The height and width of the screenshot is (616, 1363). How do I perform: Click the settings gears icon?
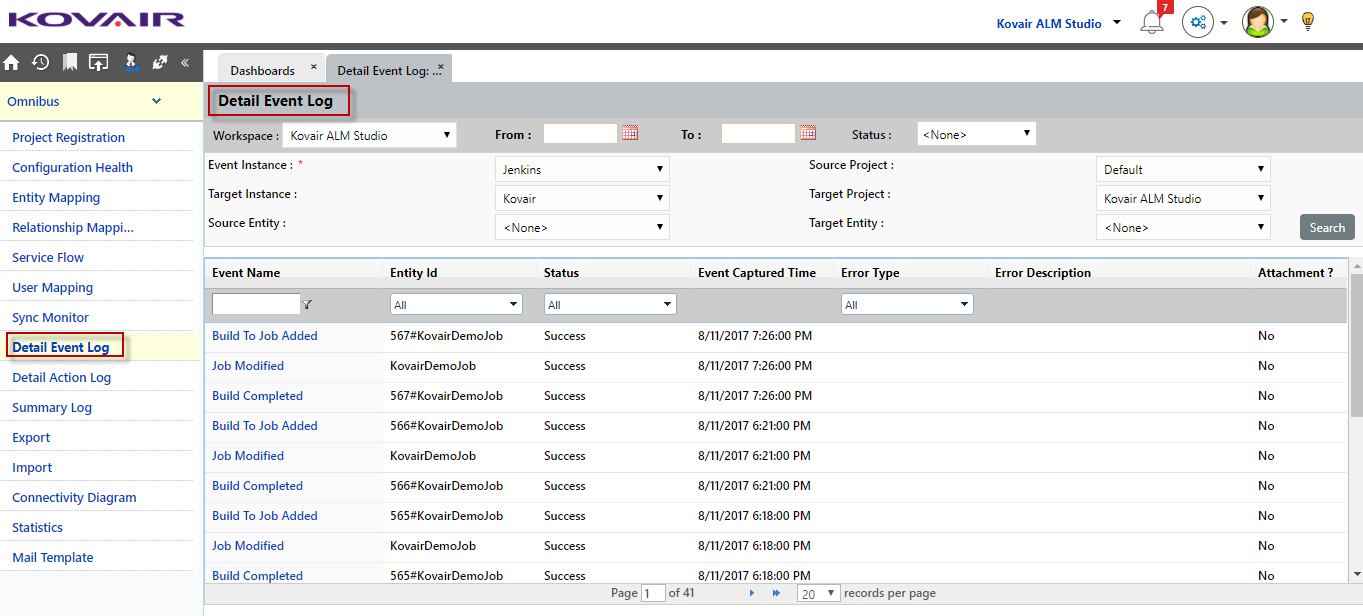coord(1197,22)
